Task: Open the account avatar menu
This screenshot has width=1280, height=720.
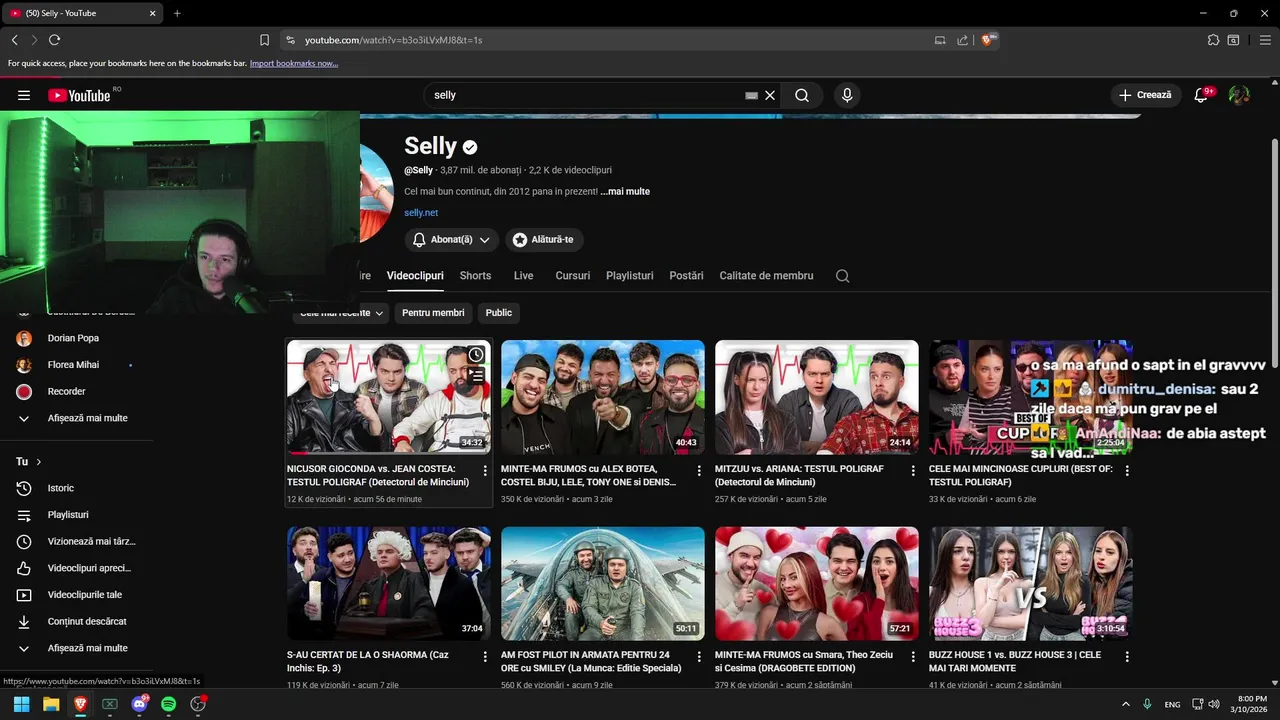Action: (x=1239, y=95)
